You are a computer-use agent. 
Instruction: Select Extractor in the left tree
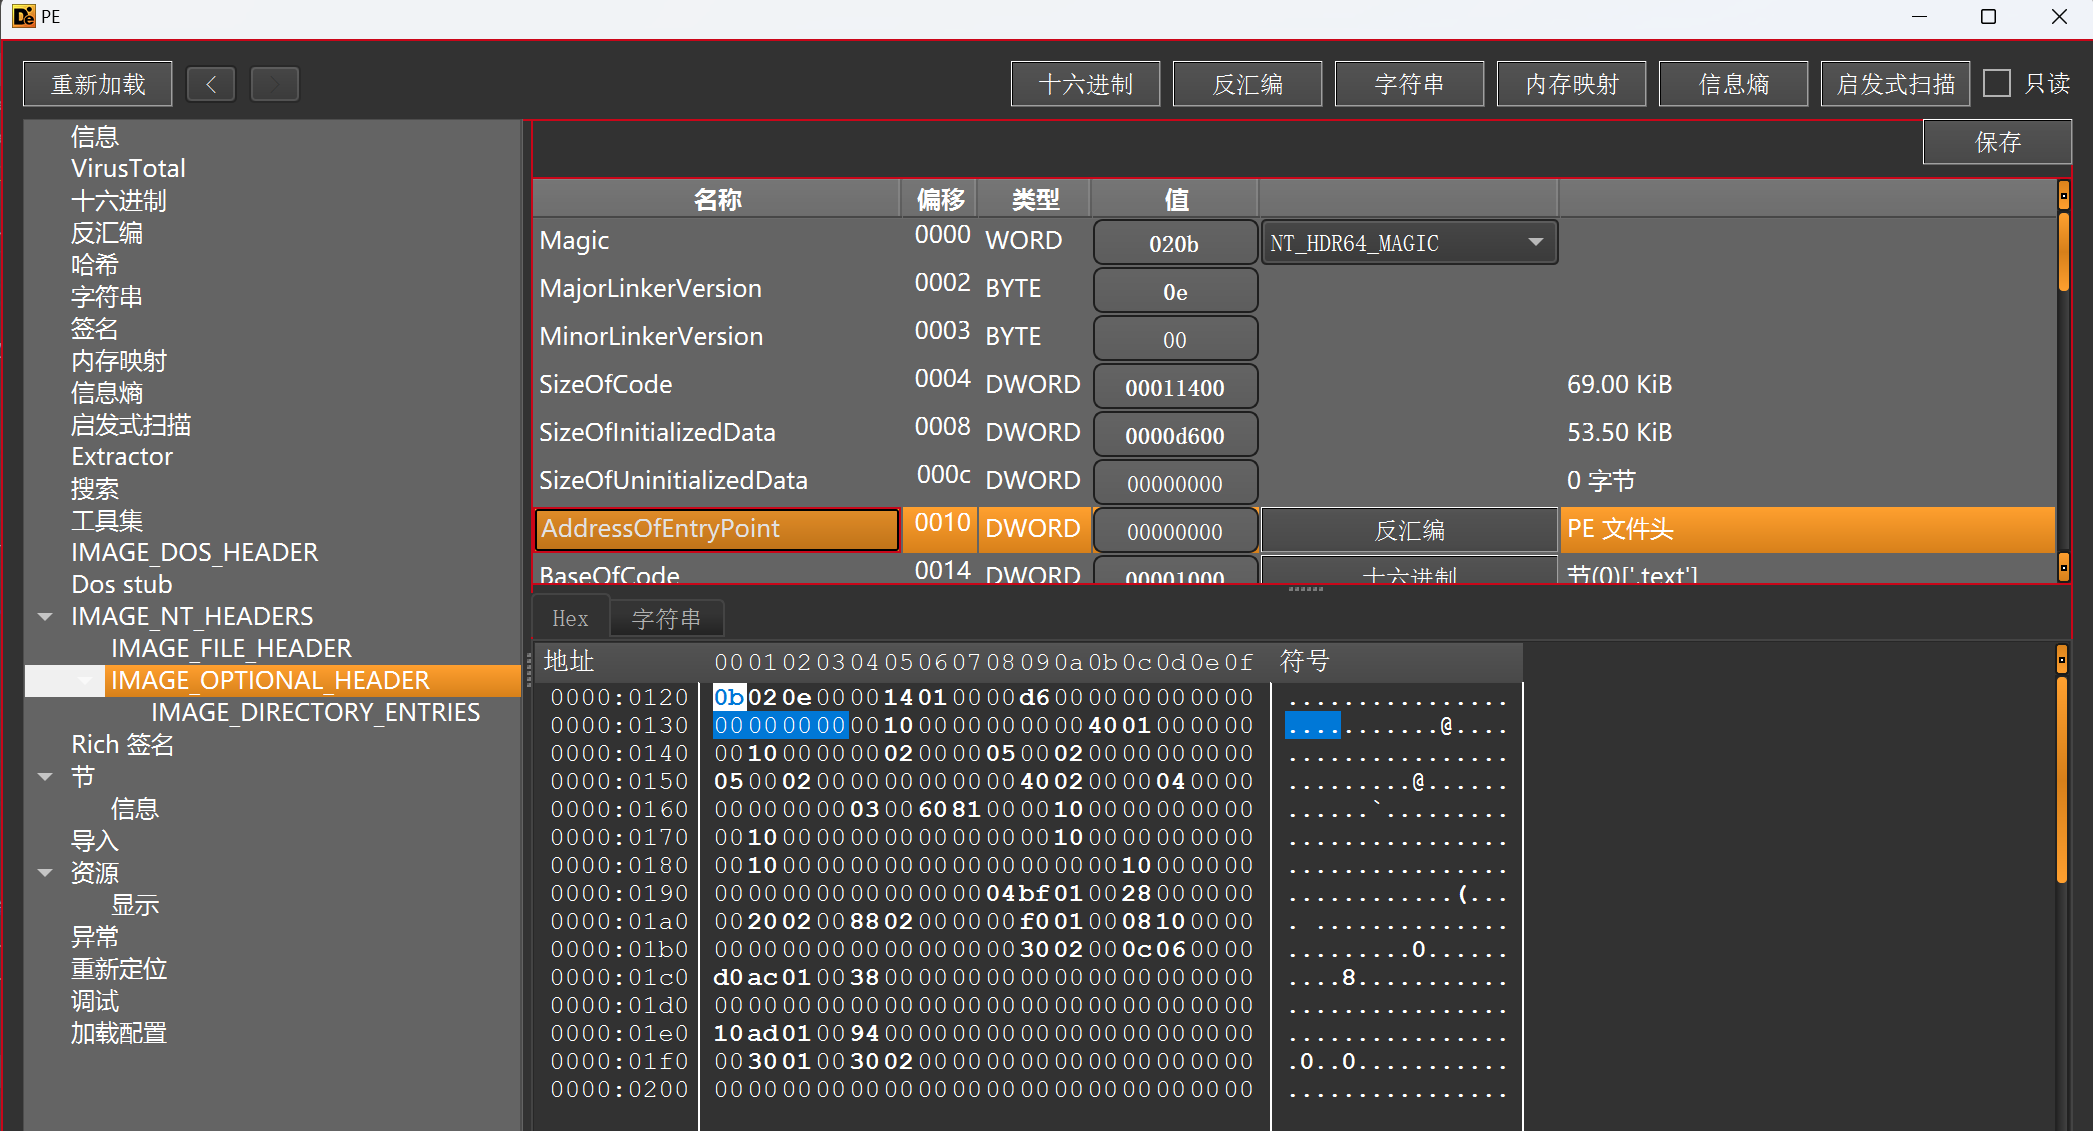pos(122,457)
